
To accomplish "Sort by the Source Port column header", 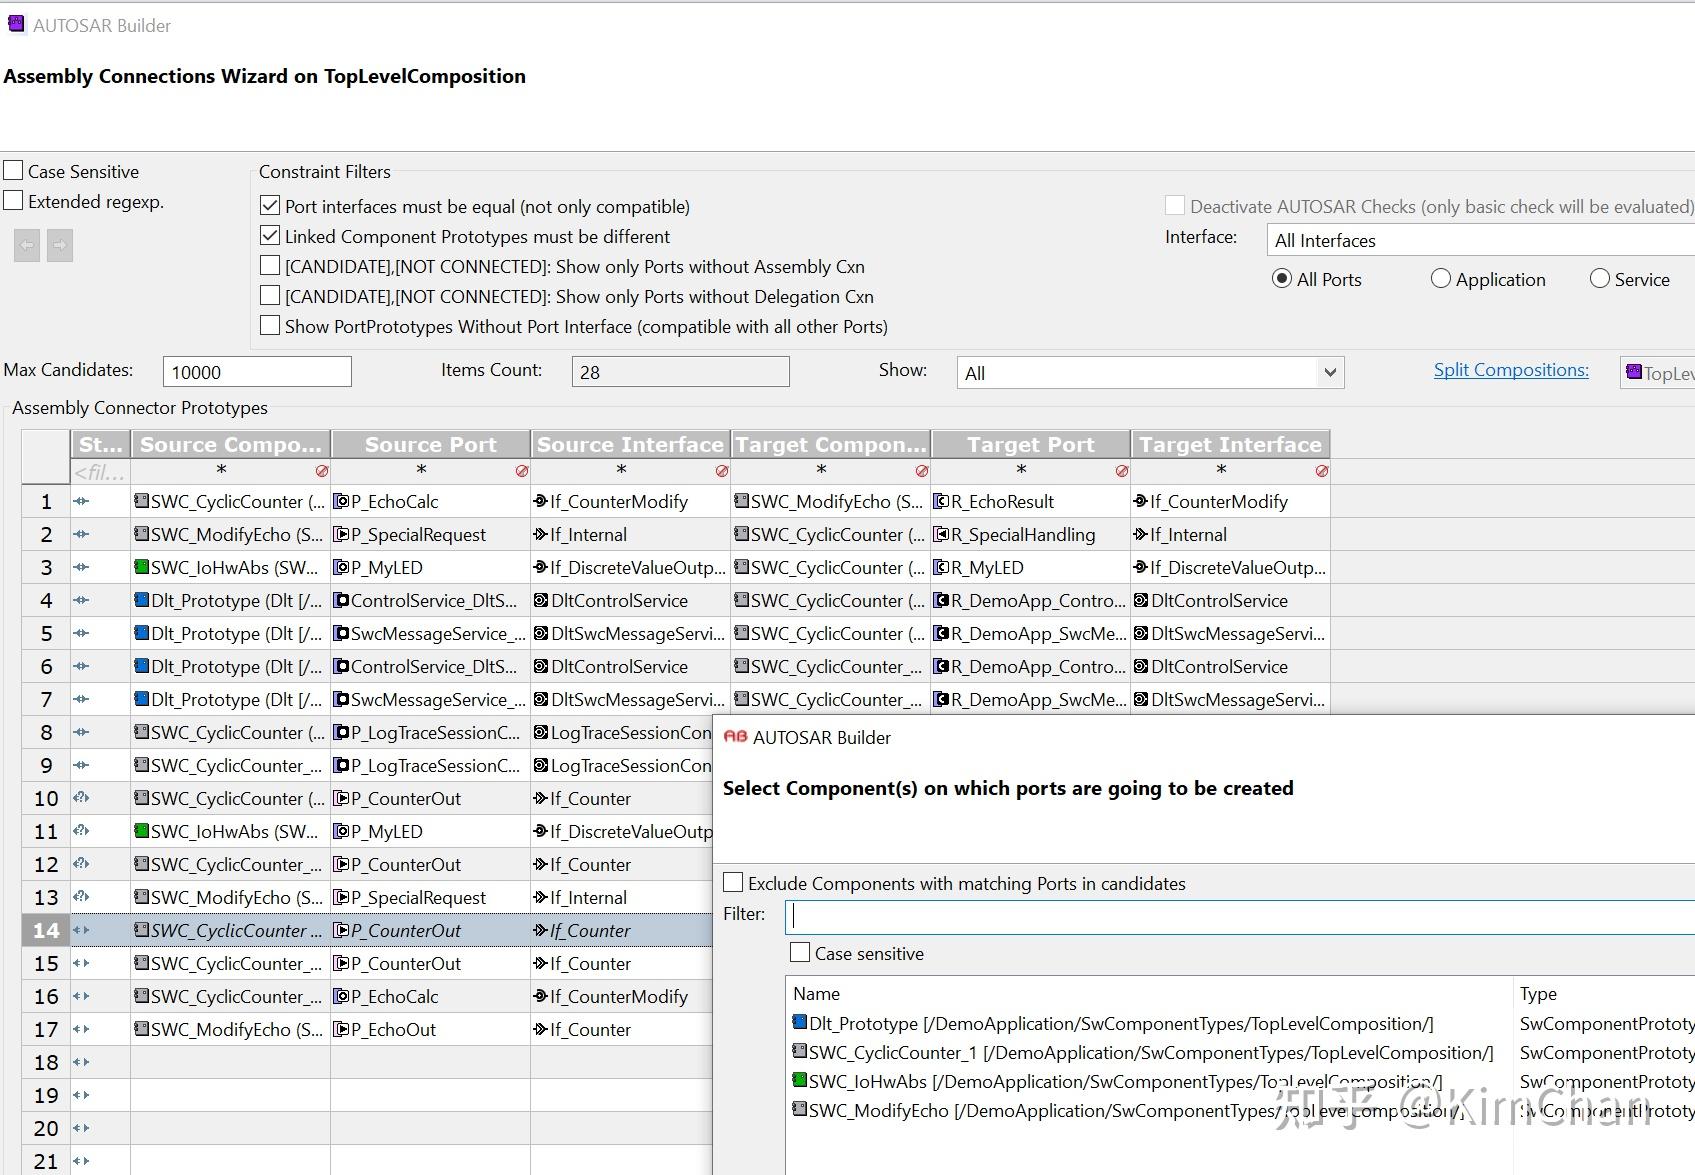I will pyautogui.click(x=430, y=444).
